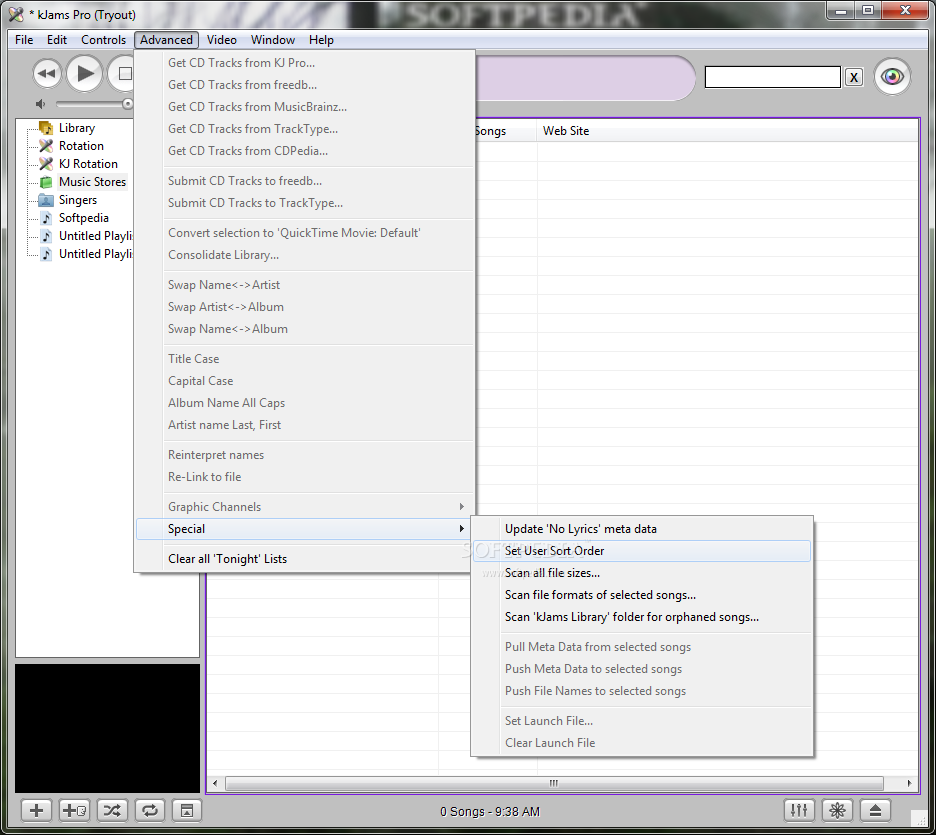Toggle shuffle mode button

112,811
